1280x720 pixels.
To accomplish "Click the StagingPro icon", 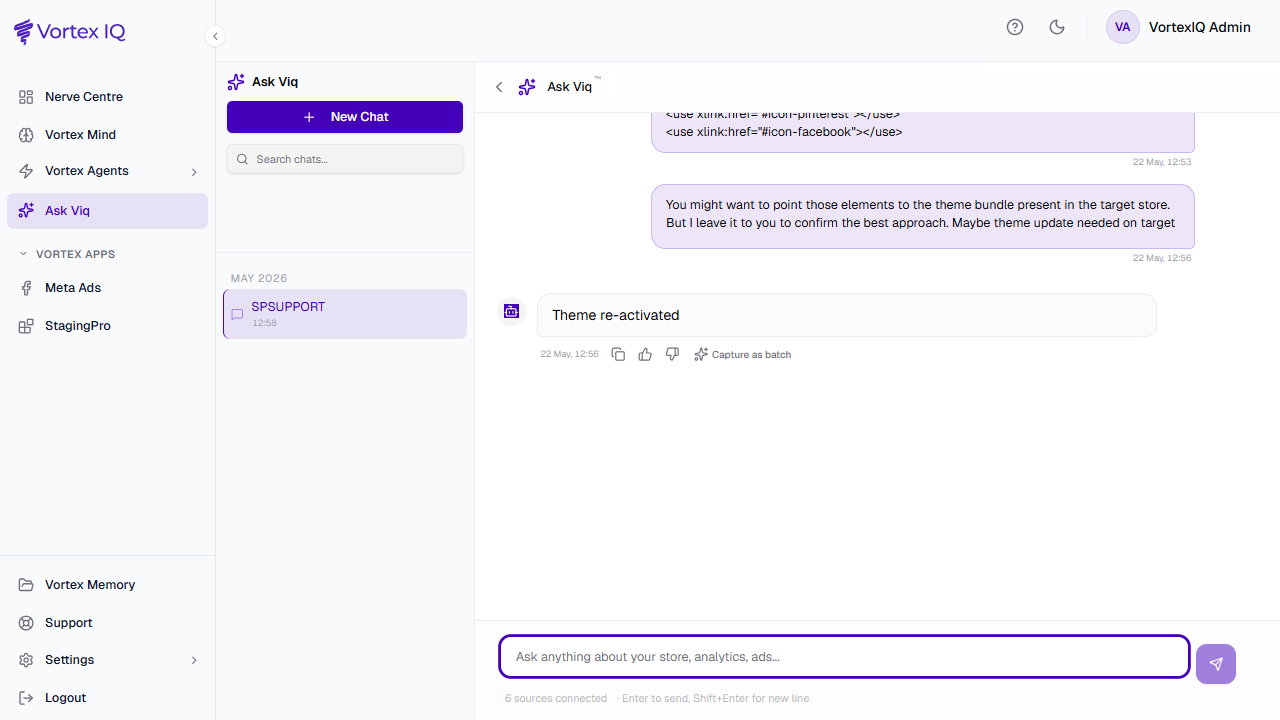I will (26, 326).
